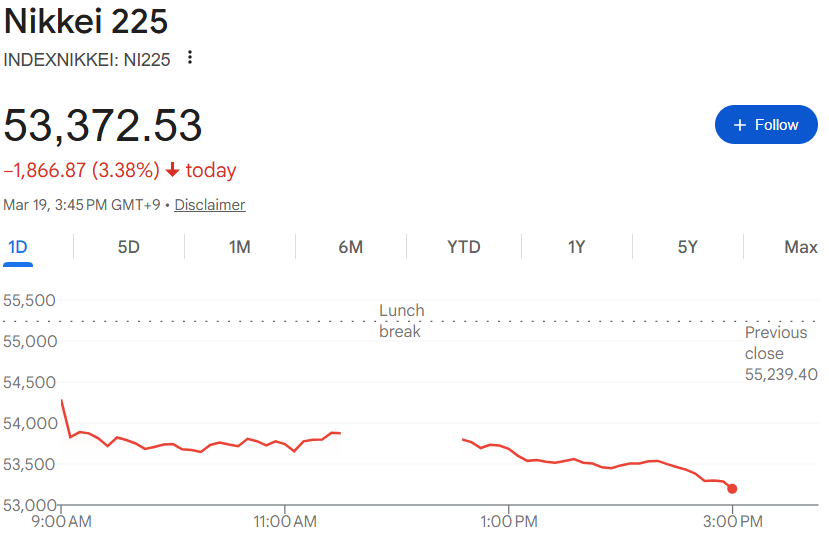Click the −1,866.87 (3.38%) change text
The image size is (829, 535).
(81, 170)
